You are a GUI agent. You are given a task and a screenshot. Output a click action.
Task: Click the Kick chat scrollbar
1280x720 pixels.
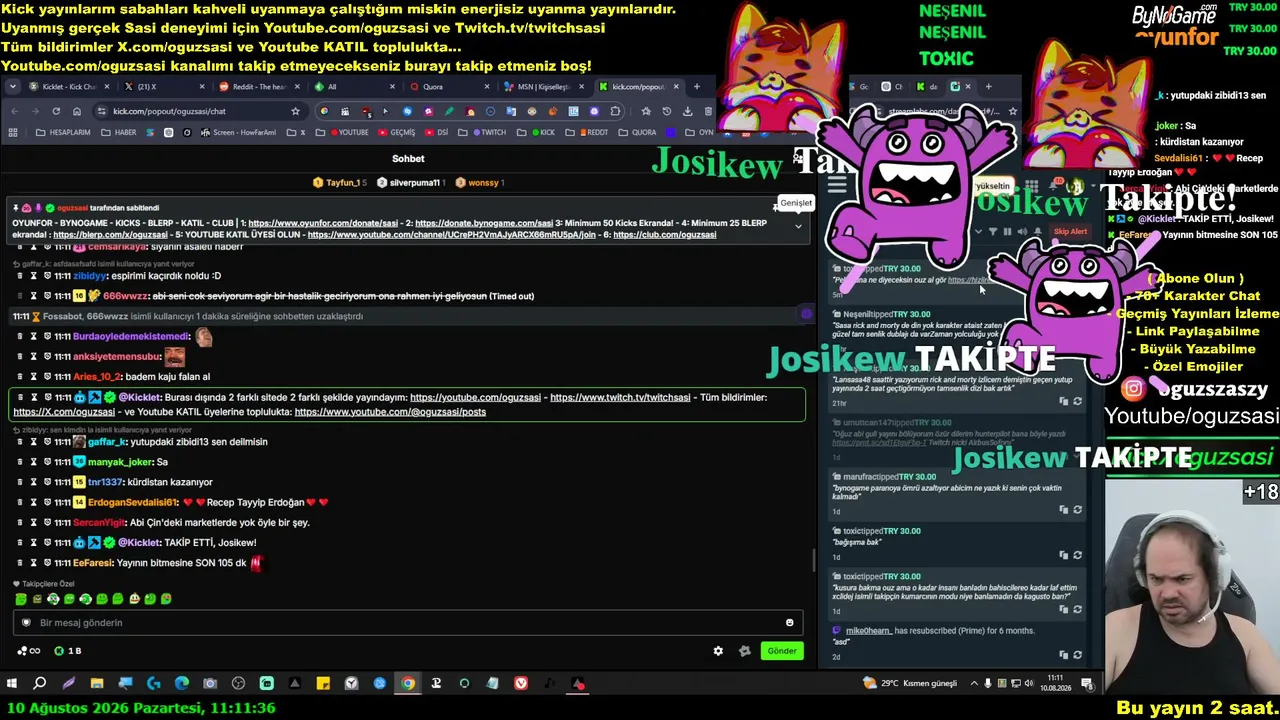[x=814, y=560]
